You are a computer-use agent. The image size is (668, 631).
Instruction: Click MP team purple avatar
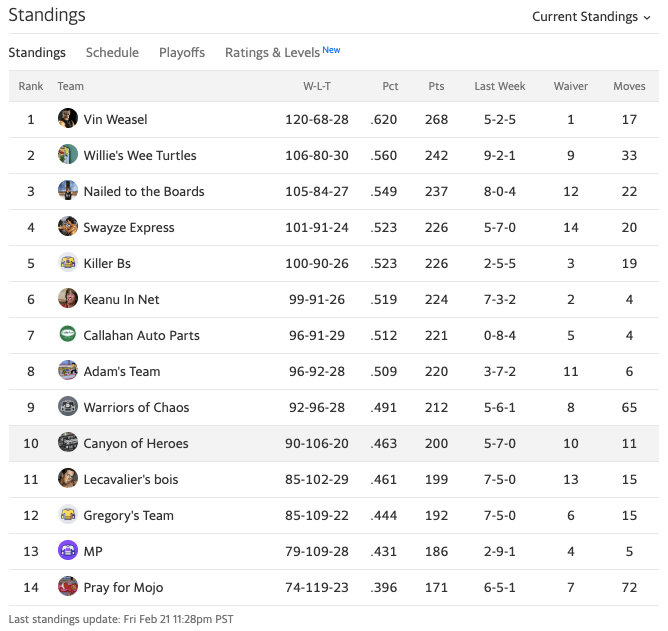pos(68,551)
